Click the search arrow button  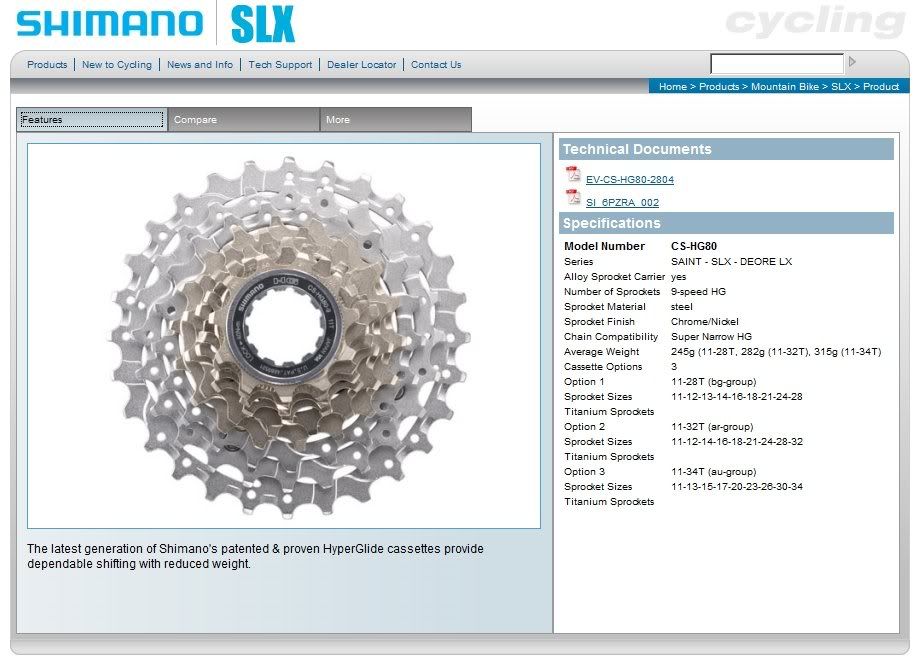(x=852, y=61)
